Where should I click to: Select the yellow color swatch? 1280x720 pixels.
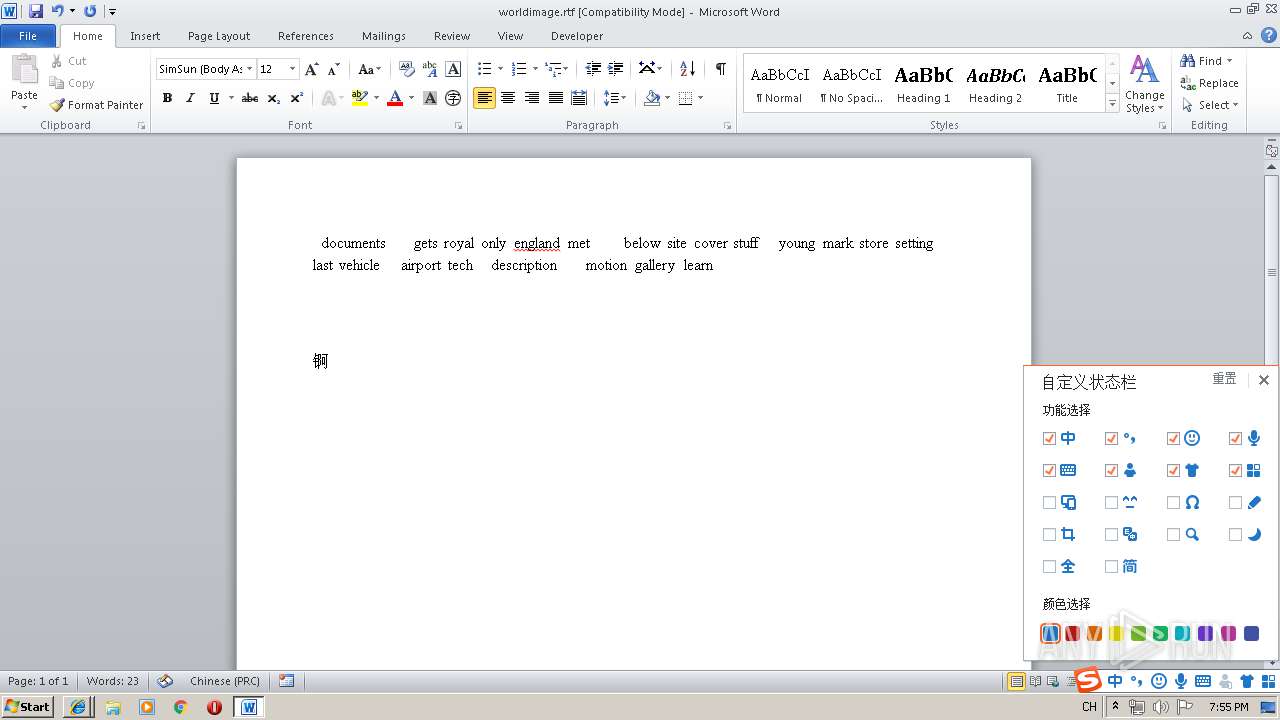tap(1116, 633)
